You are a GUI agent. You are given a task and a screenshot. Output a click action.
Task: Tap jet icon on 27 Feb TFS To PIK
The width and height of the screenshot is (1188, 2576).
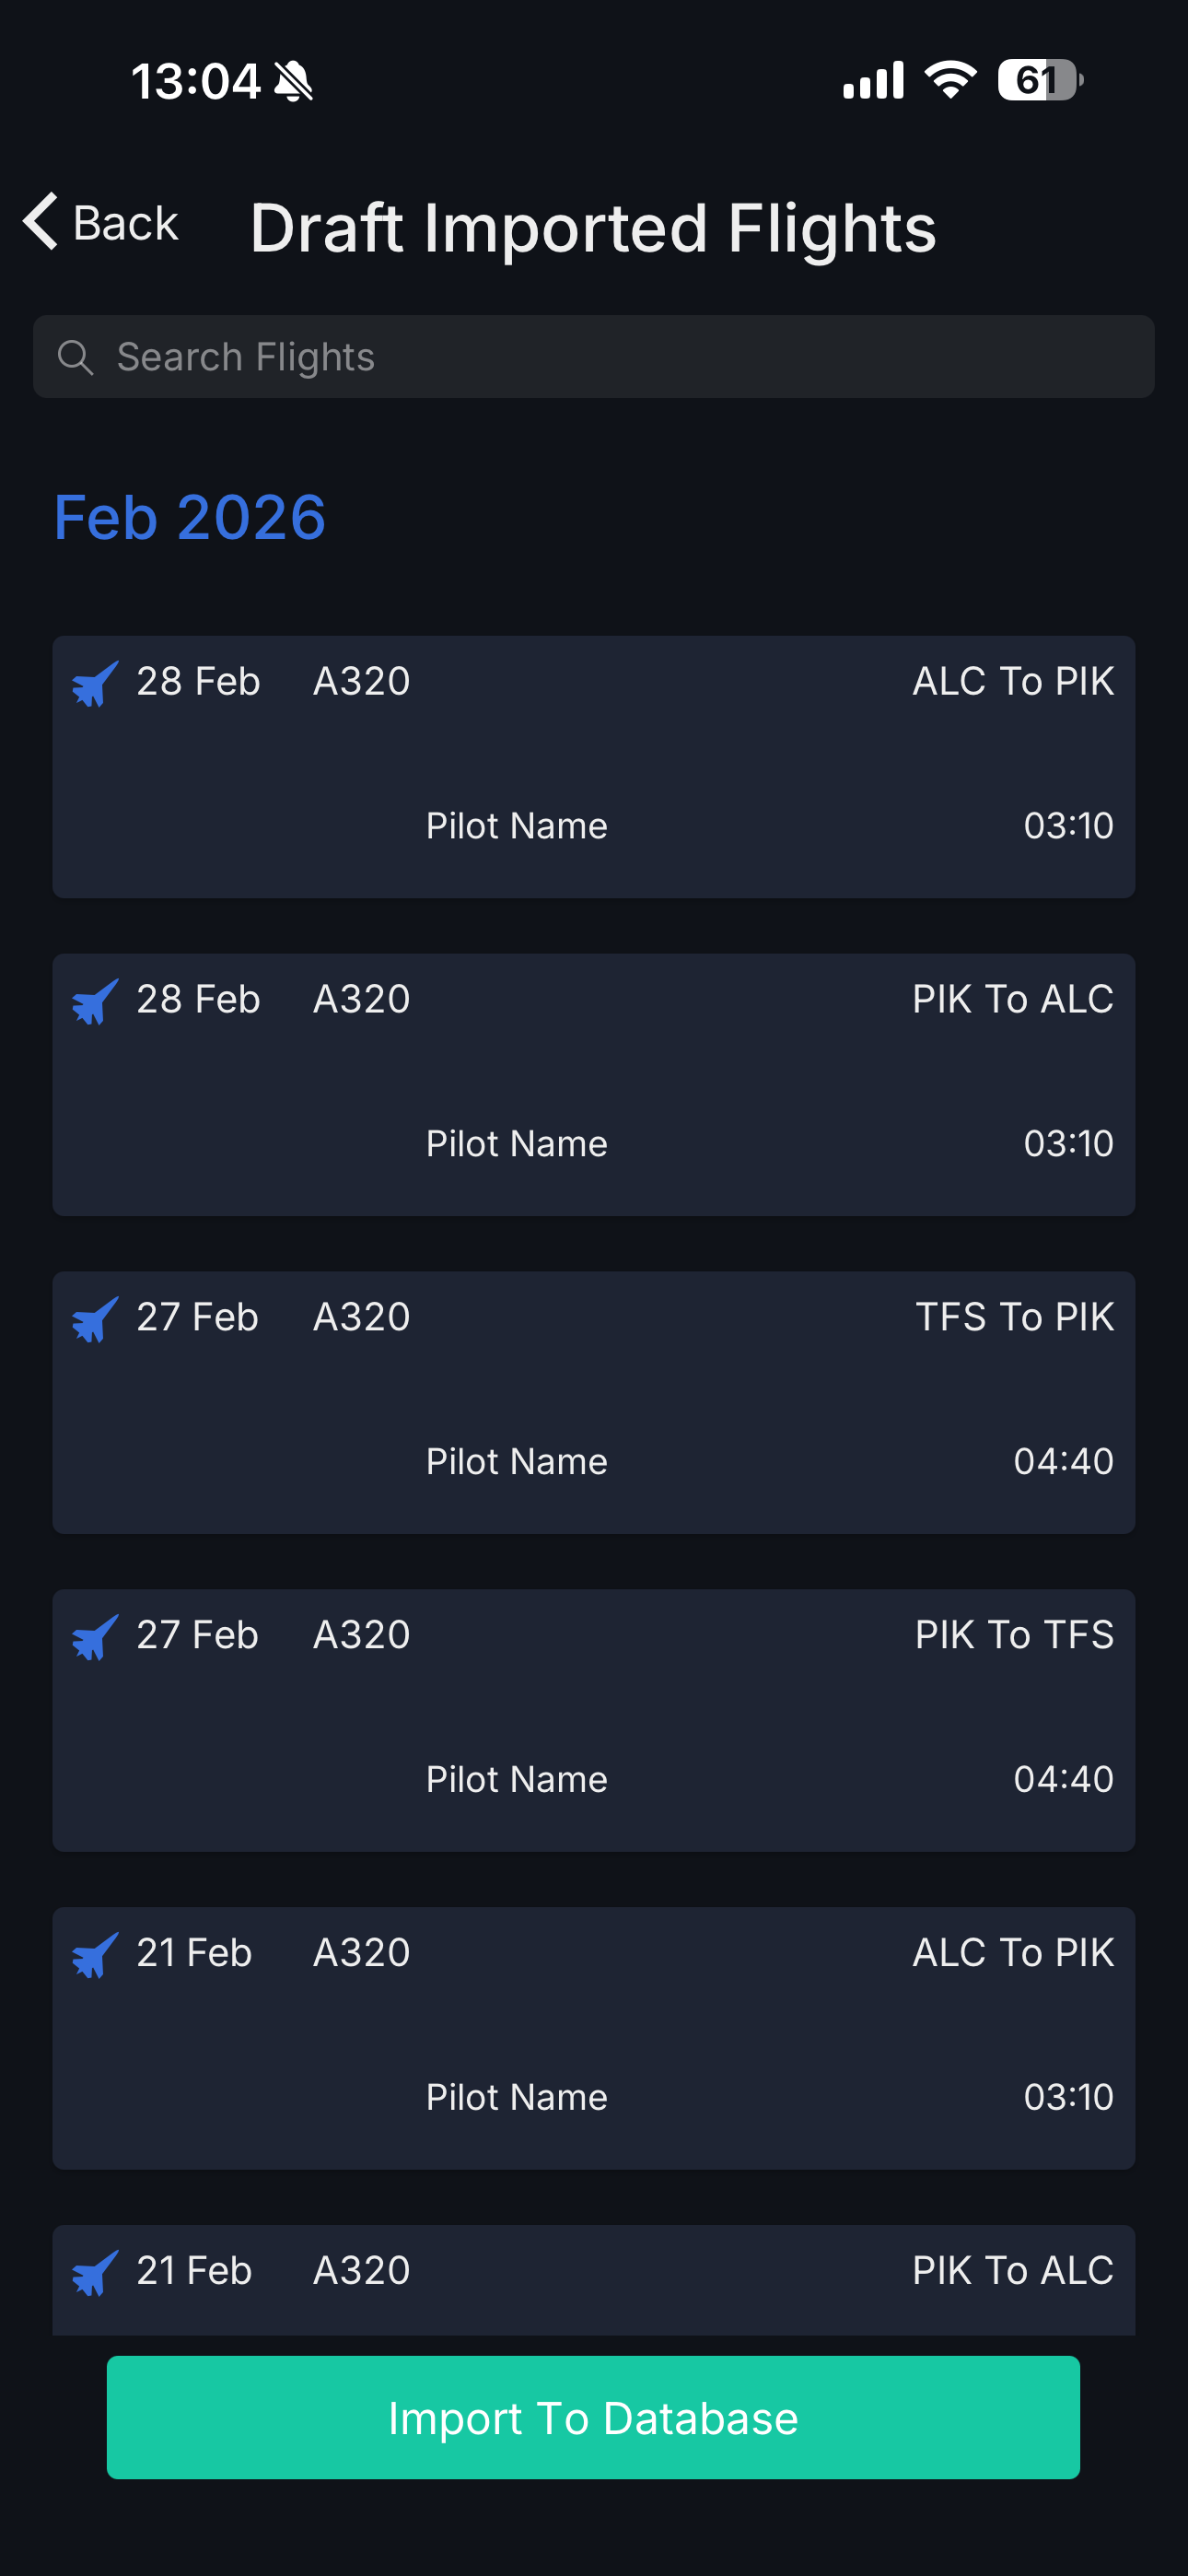tap(95, 1320)
